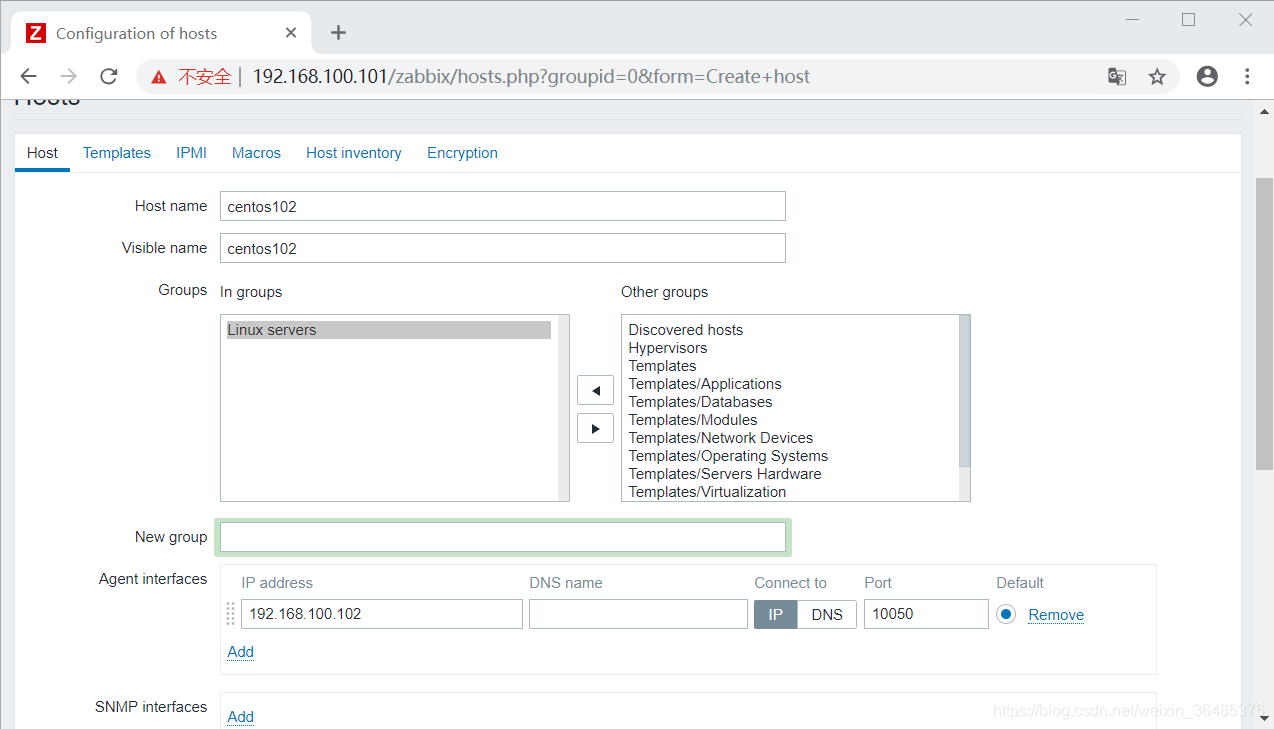Close the Configuration of hosts tab
This screenshot has height=729, width=1274.
tap(291, 33)
